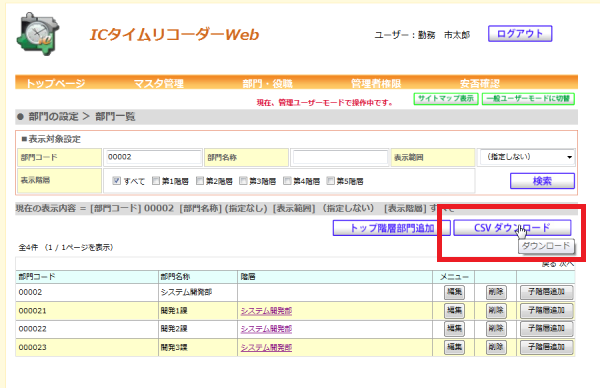Focus the 部門コード input field
This screenshot has width=600, height=388.
153,157
